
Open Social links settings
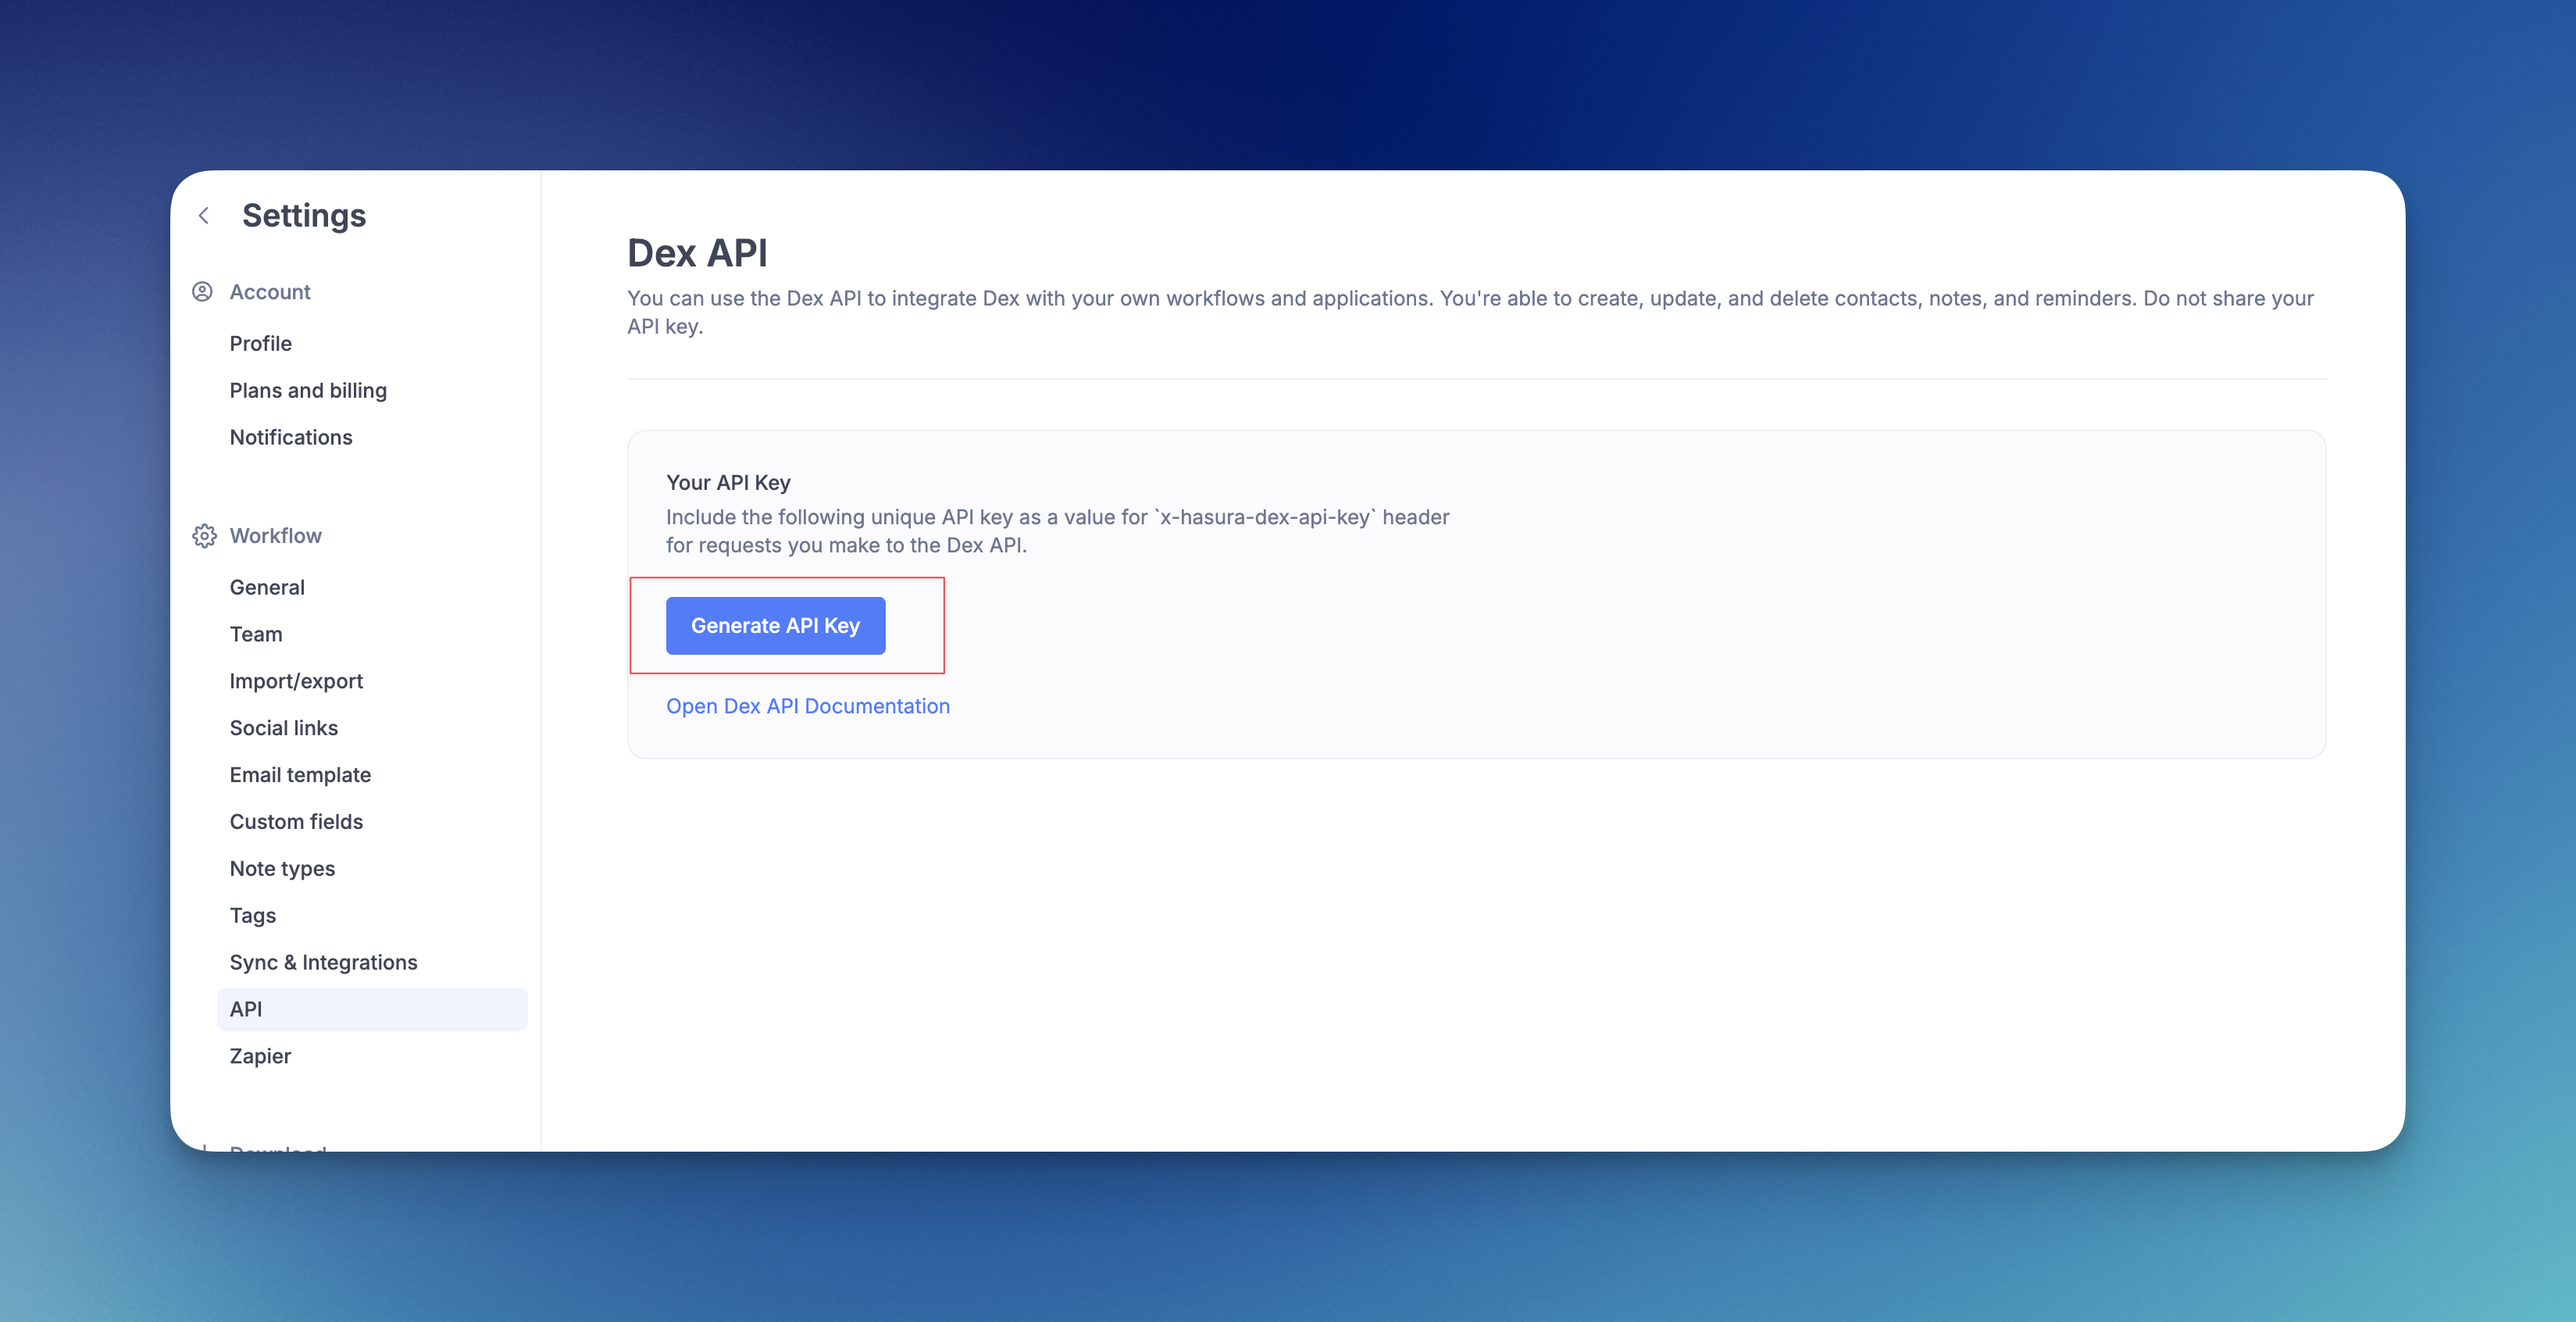284,728
